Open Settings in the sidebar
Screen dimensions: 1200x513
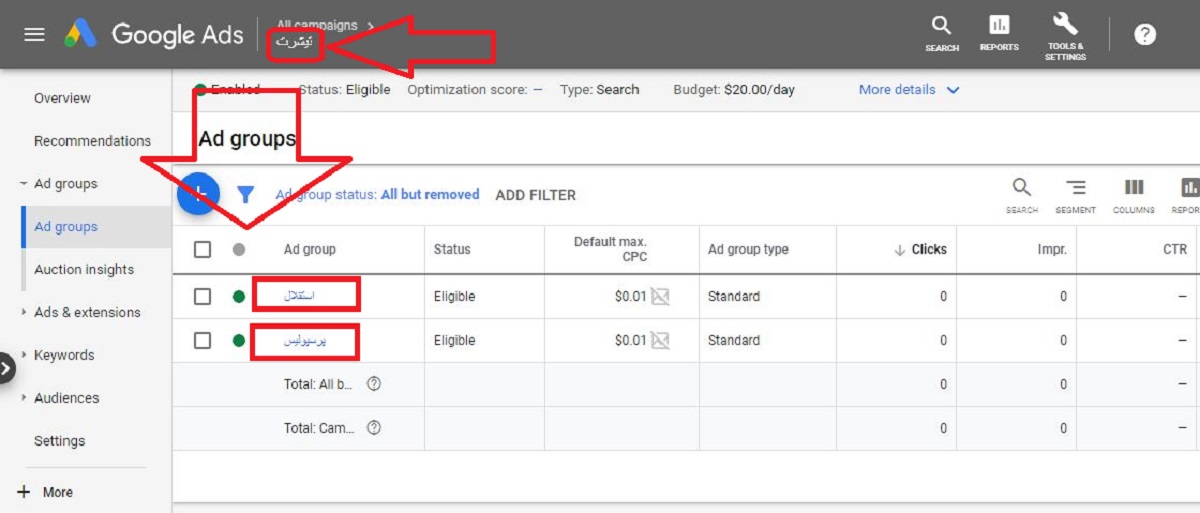pos(59,441)
